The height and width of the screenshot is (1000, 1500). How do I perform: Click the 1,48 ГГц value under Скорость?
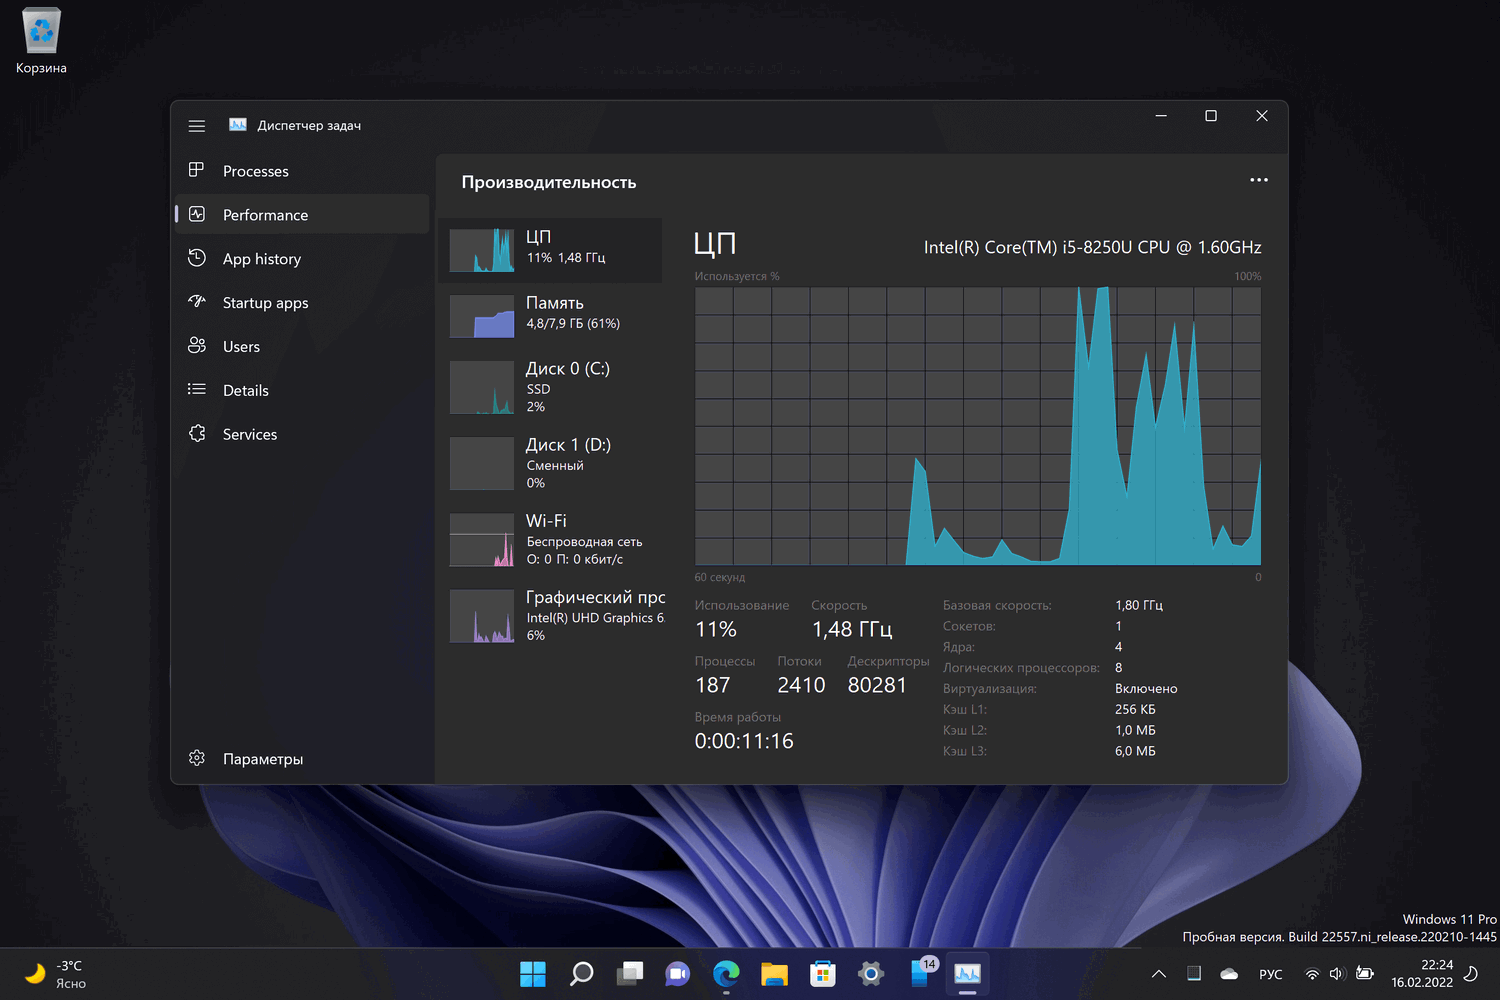pyautogui.click(x=852, y=629)
